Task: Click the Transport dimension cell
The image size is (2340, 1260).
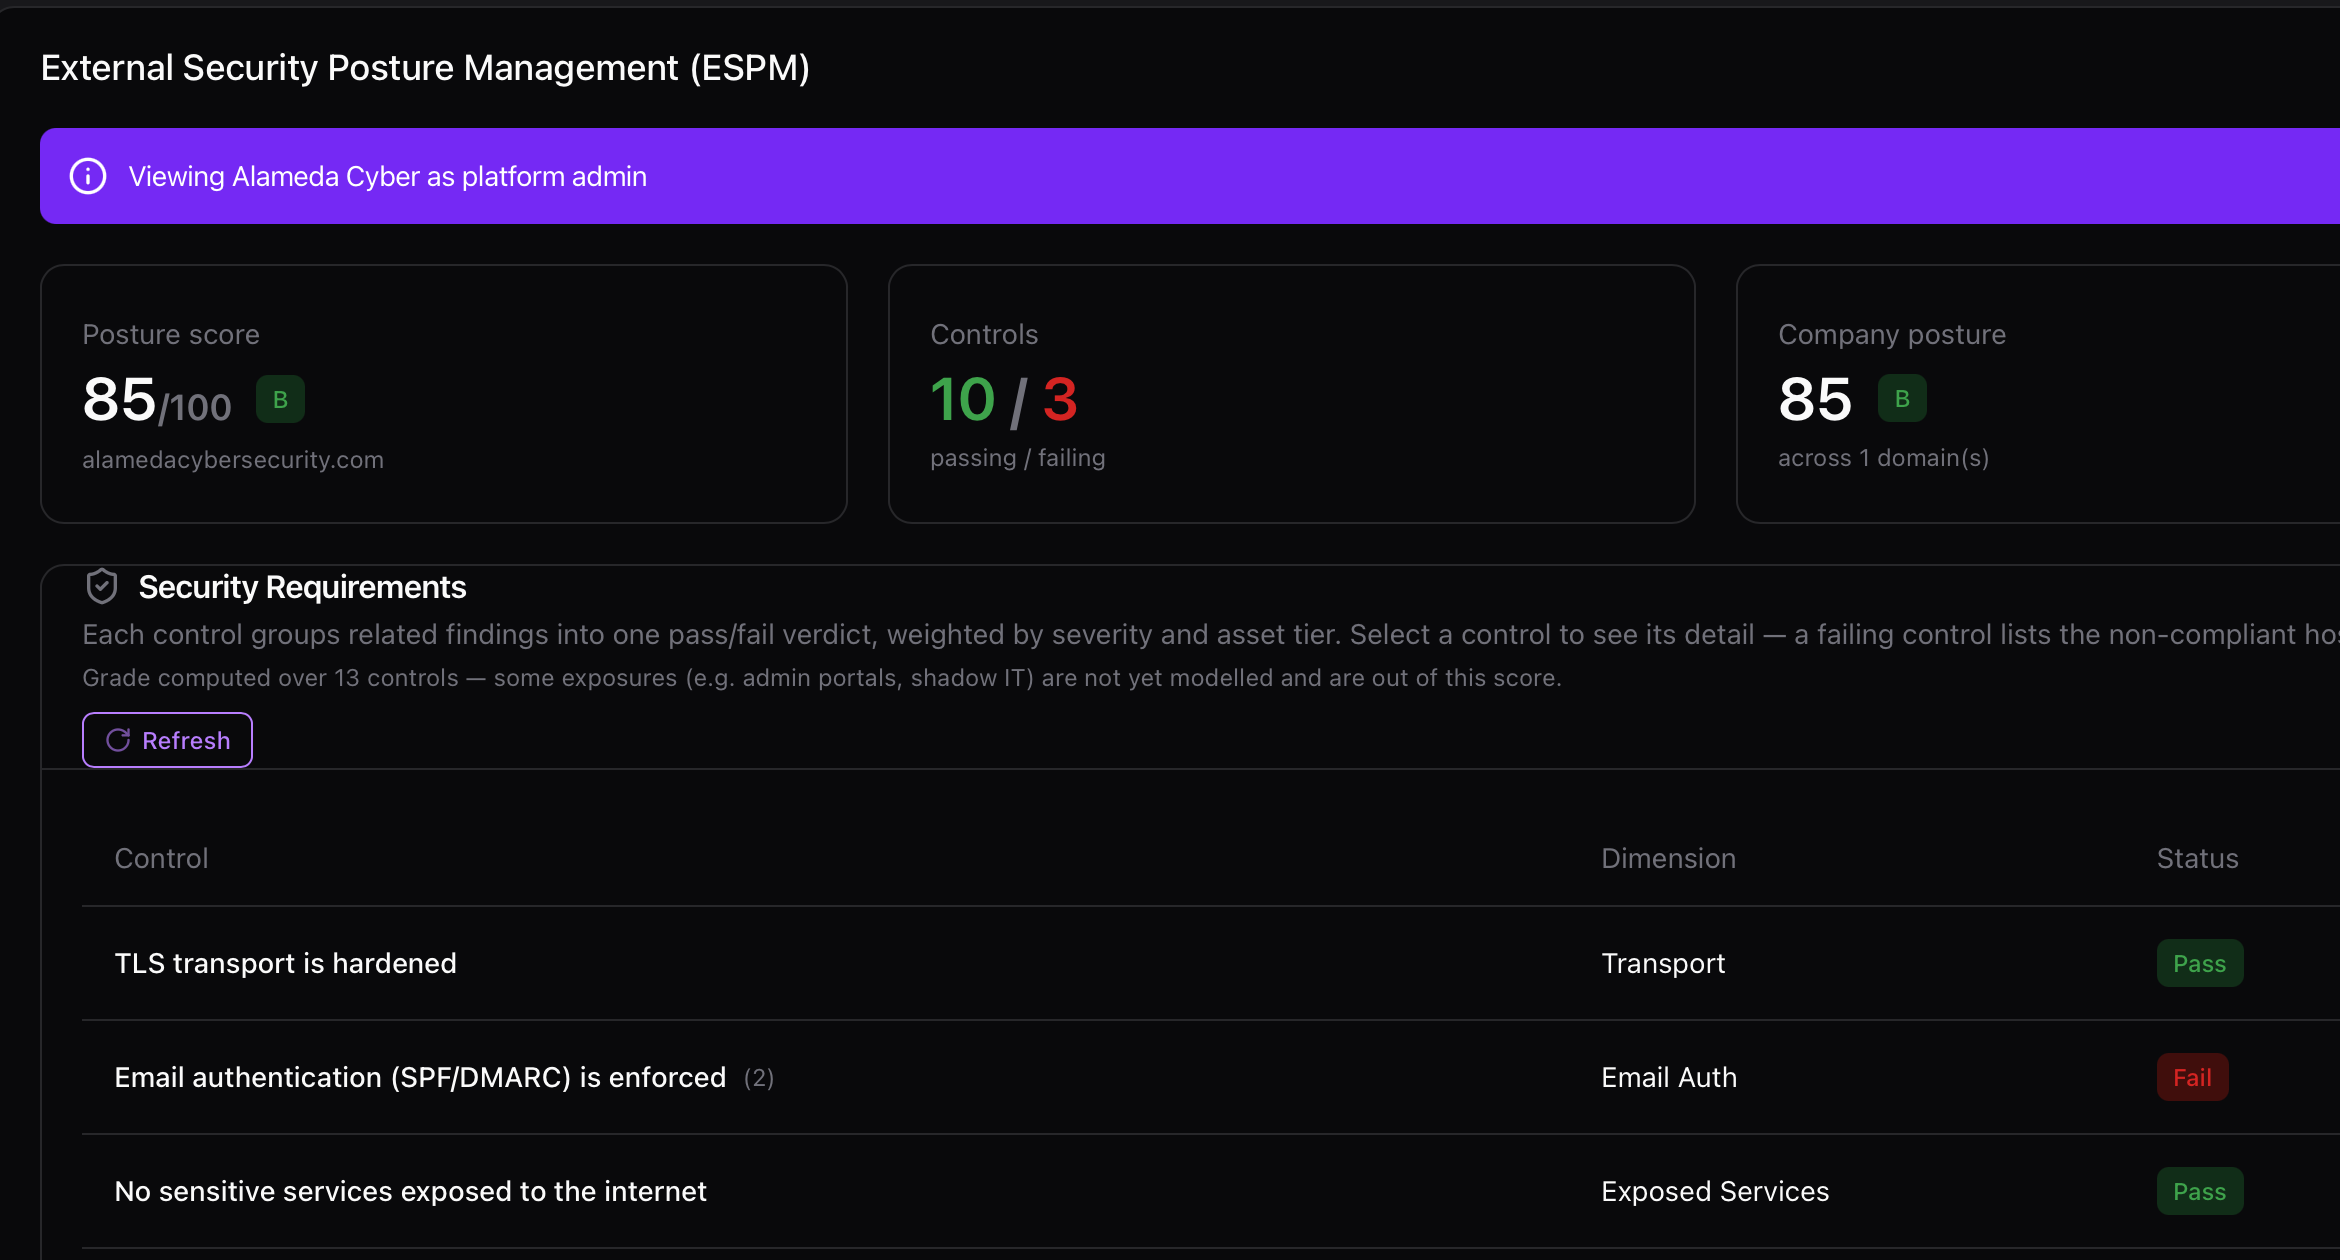Action: coord(1663,963)
